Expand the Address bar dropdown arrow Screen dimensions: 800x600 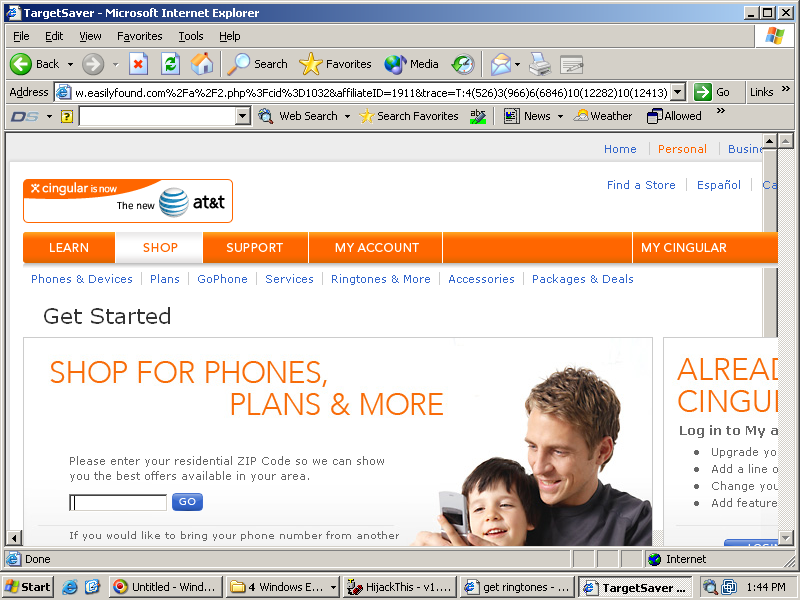tap(677, 92)
